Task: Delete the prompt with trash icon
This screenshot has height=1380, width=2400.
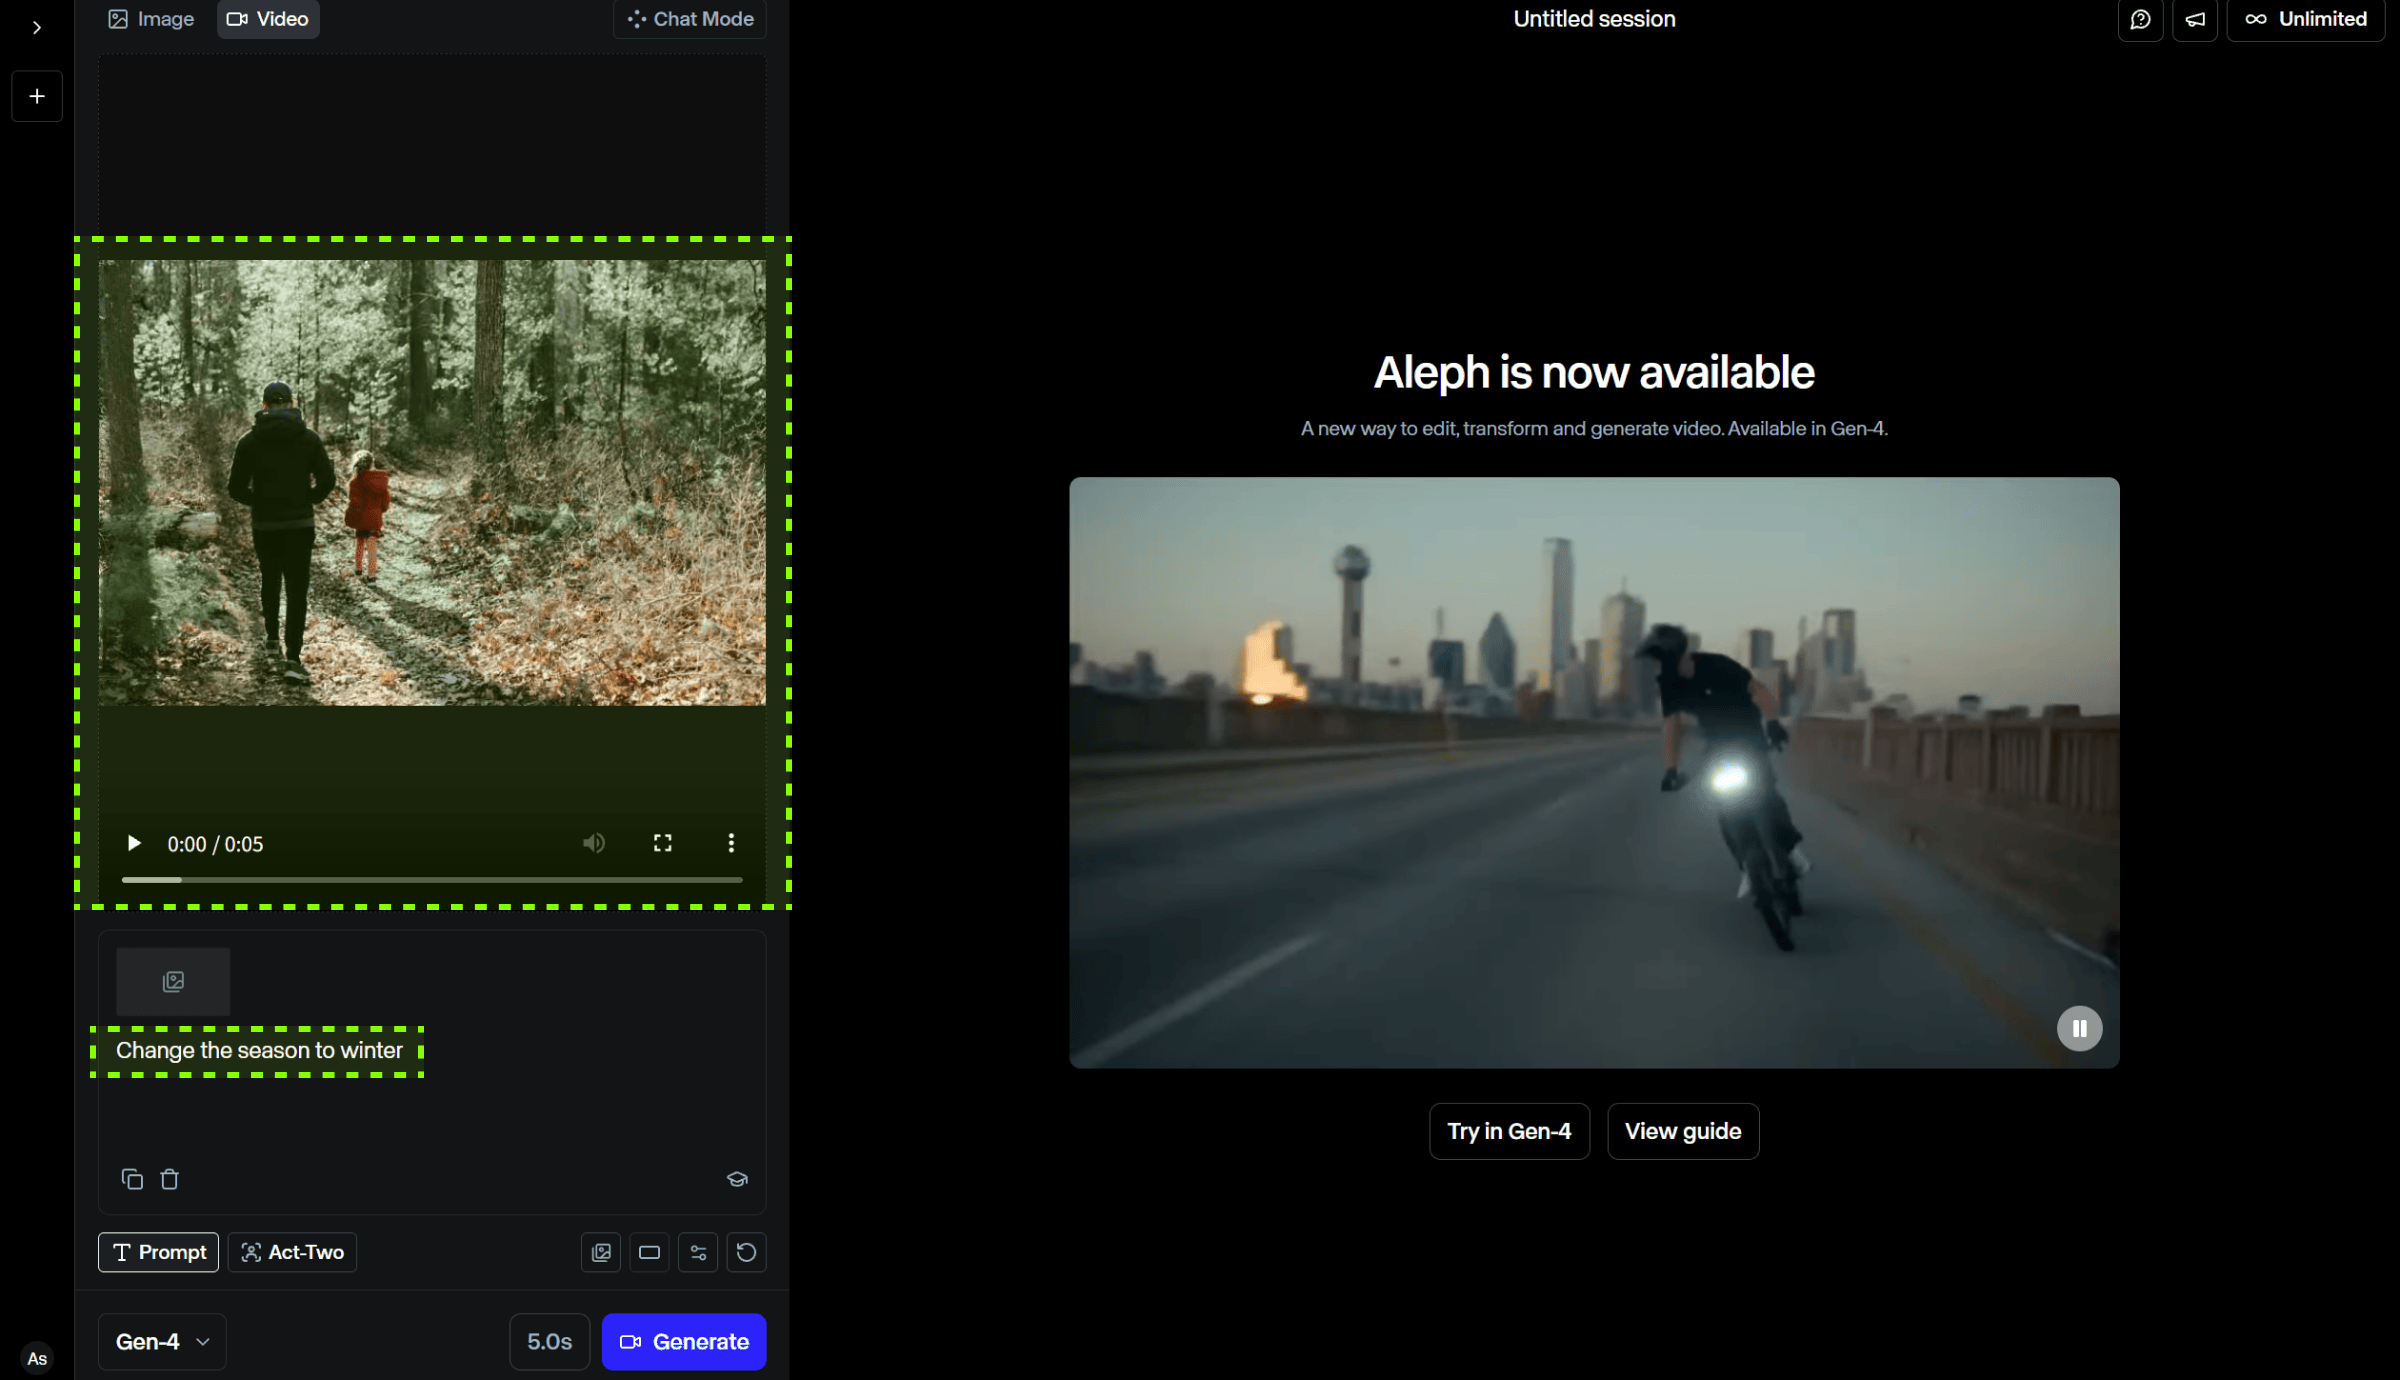Action: tap(170, 1179)
